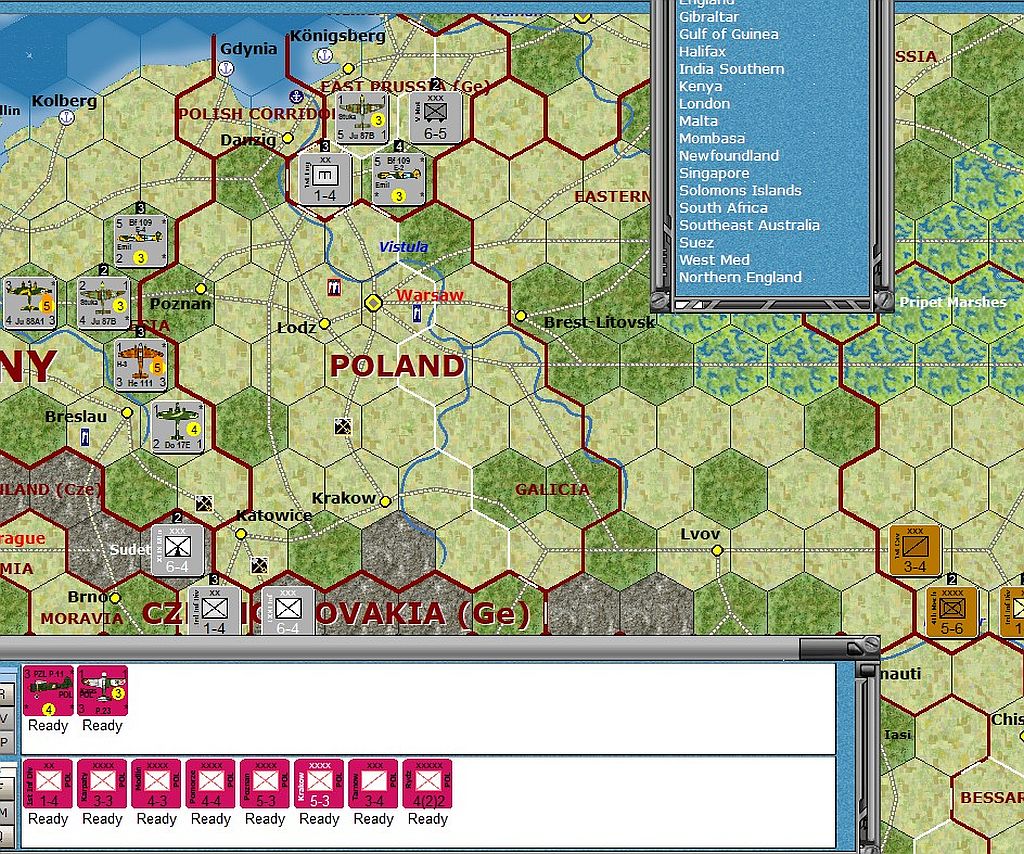Select Mombasa in the location list

[x=712, y=138]
